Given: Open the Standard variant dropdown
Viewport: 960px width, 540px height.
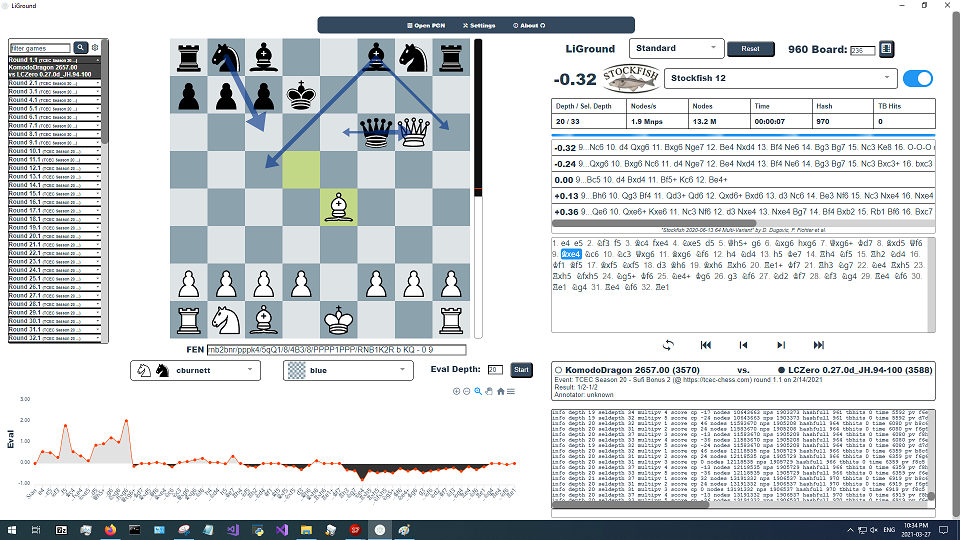Looking at the screenshot, I should pos(677,48).
